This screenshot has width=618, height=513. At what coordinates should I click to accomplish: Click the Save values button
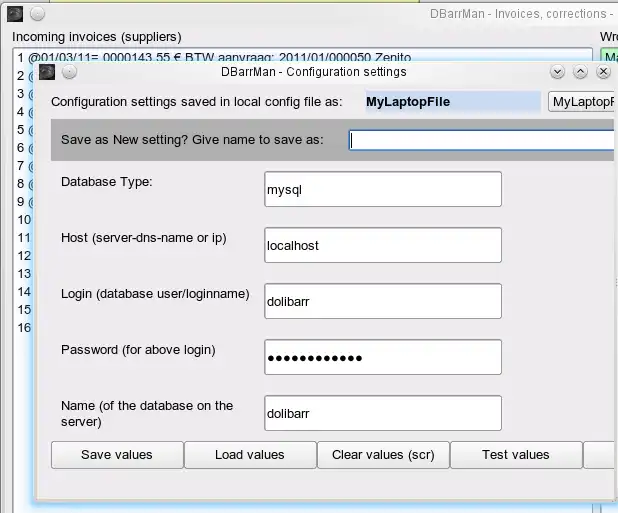pyautogui.click(x=117, y=455)
